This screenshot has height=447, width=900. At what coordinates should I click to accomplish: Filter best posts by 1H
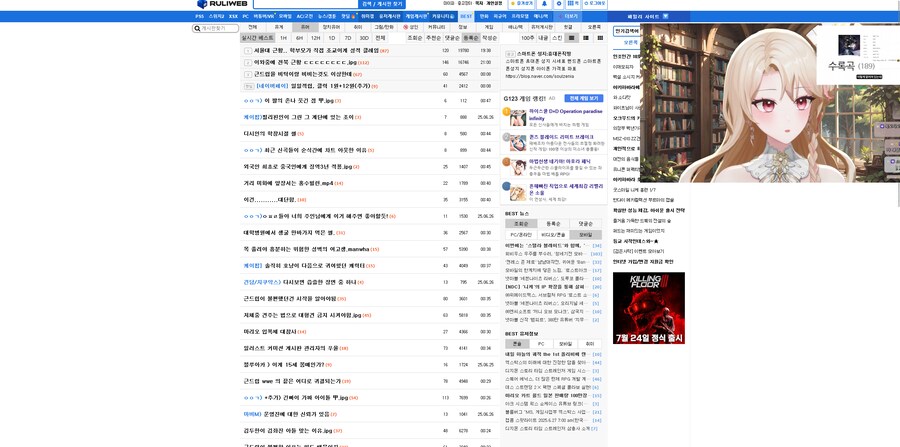click(x=283, y=38)
